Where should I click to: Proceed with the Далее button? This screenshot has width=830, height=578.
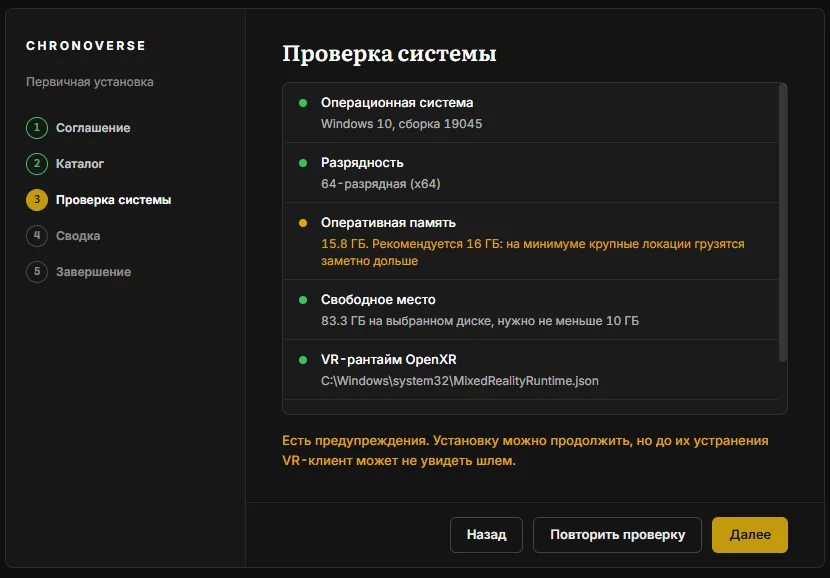click(750, 535)
